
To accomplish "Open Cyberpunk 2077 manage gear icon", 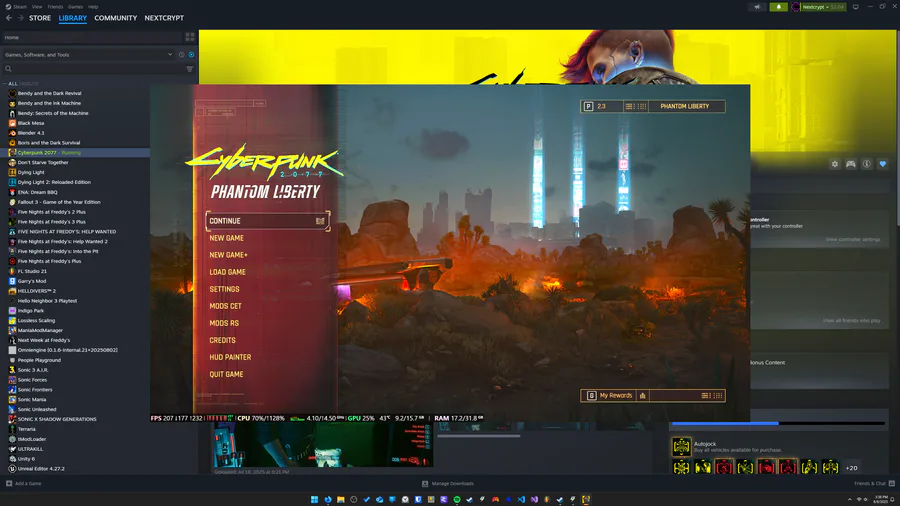I will point(835,164).
